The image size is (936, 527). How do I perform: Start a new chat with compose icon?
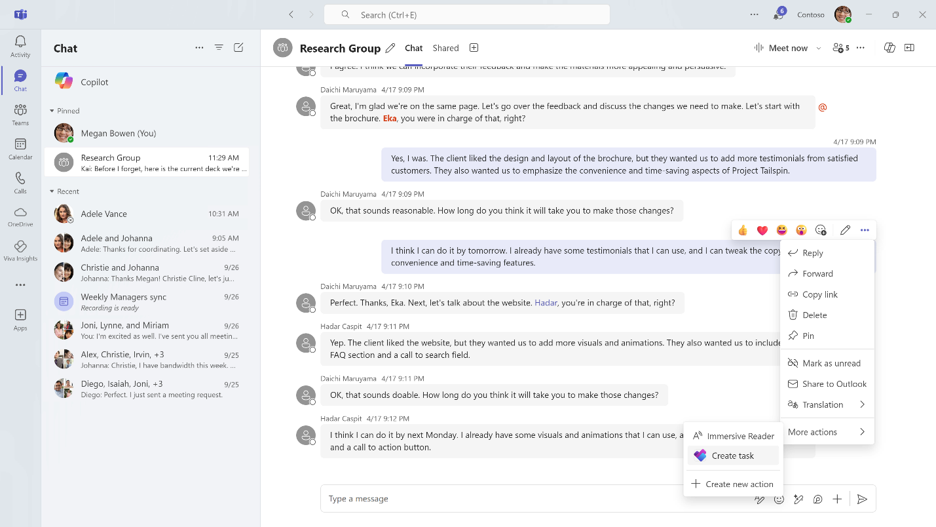pyautogui.click(x=238, y=48)
